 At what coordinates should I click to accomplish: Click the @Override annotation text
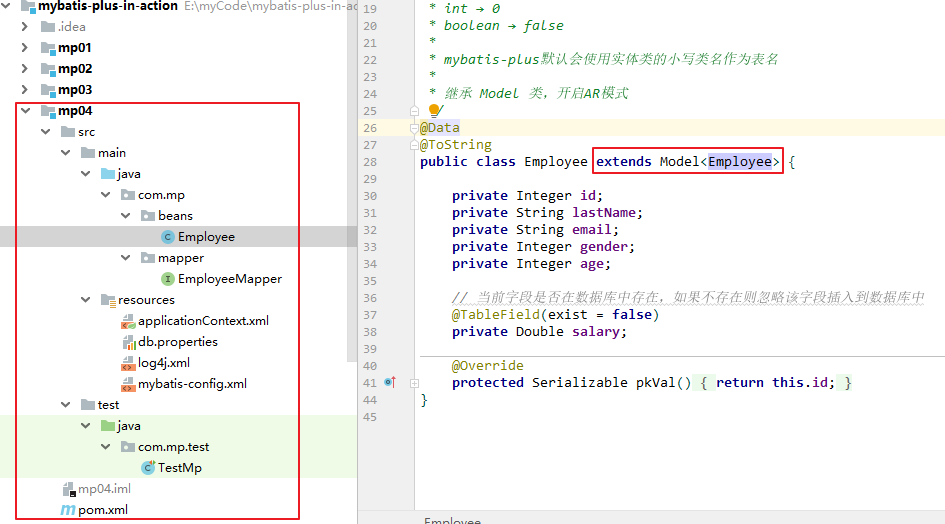coord(488,366)
